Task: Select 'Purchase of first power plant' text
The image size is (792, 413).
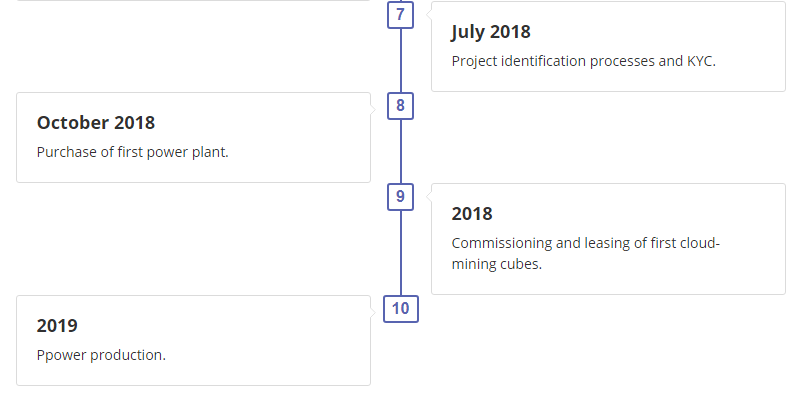Action: point(133,152)
